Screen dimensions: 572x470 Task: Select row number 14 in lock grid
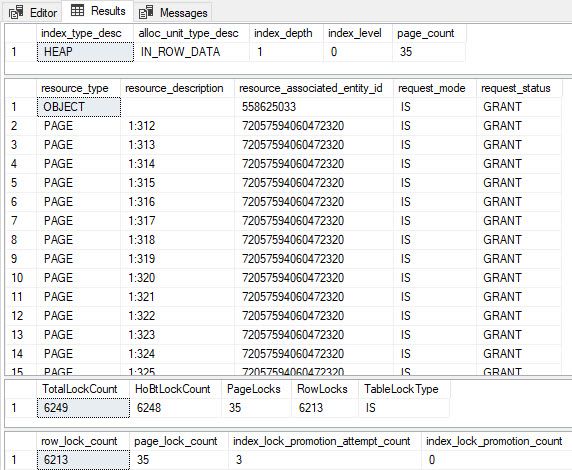[21, 354]
